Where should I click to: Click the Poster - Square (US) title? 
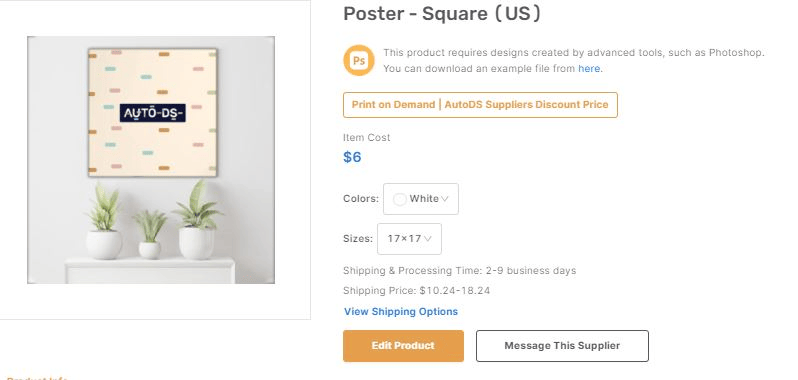tap(442, 14)
